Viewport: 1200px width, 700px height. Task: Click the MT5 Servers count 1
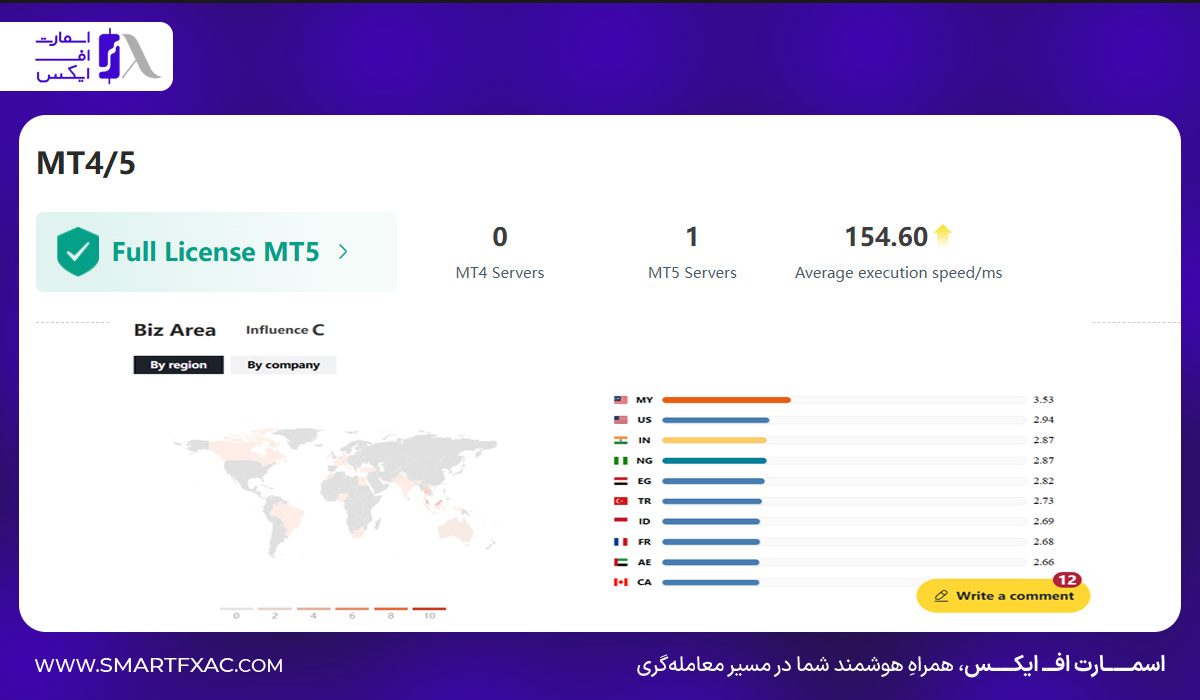692,237
